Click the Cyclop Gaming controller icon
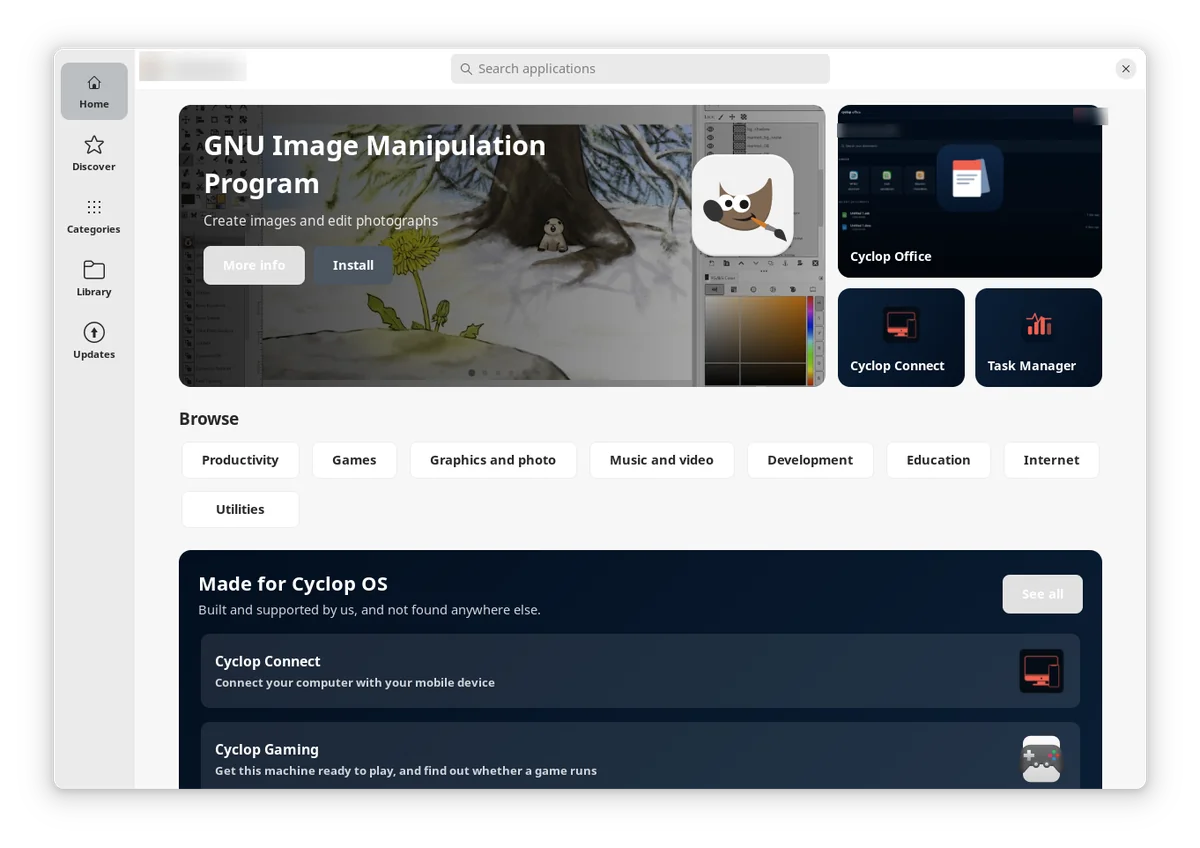This screenshot has width=1200, height=848. 1041,759
